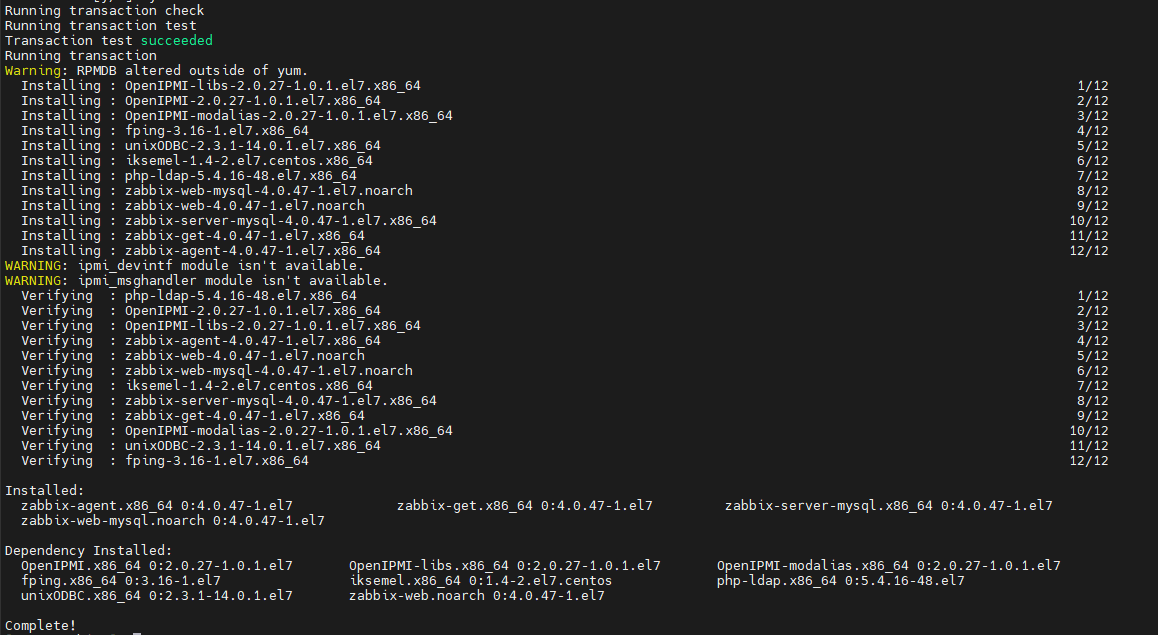Click 'Installing : unixODBC' package line

point(201,146)
